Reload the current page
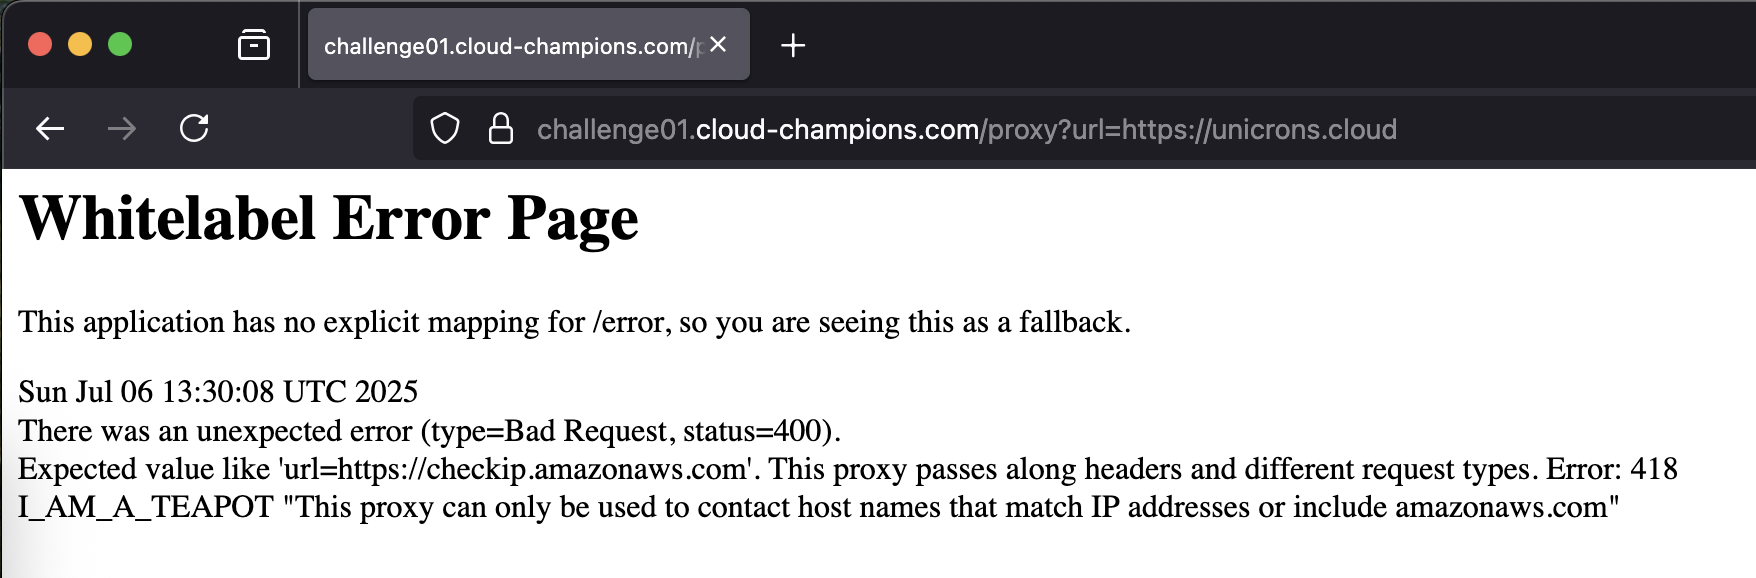Viewport: 1756px width, 578px height. 194,128
